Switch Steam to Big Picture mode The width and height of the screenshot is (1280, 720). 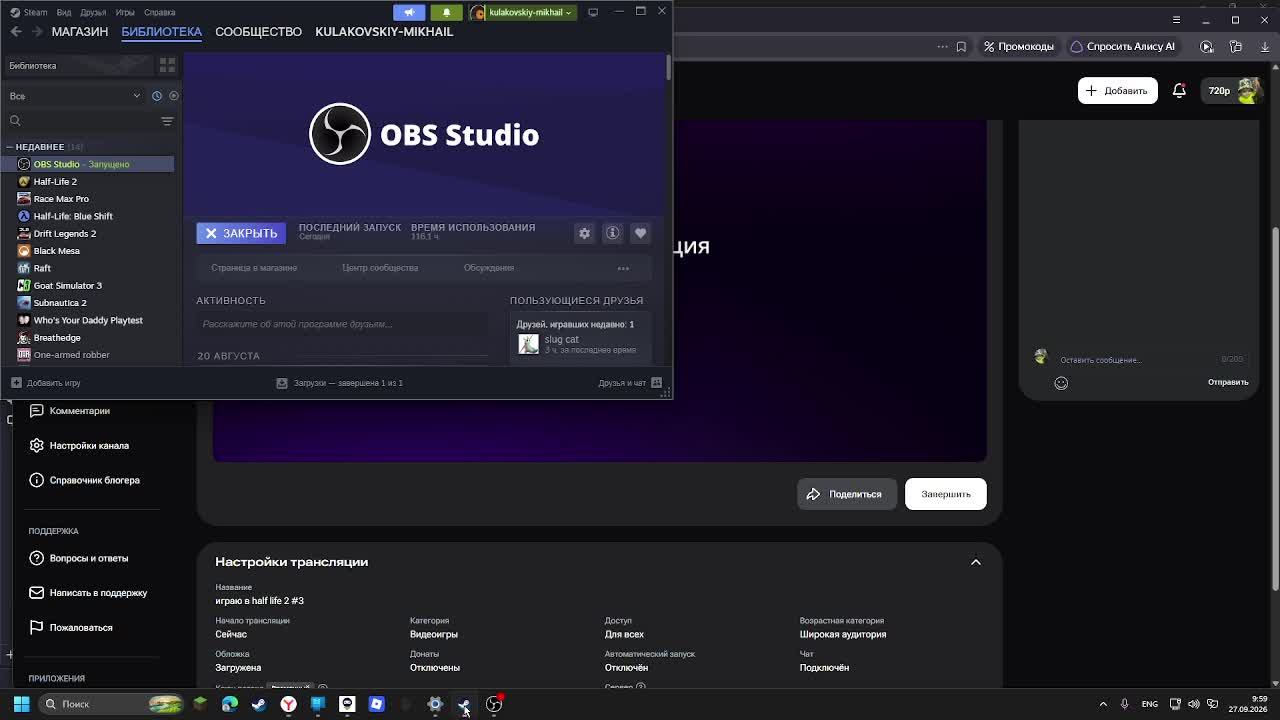(x=593, y=12)
